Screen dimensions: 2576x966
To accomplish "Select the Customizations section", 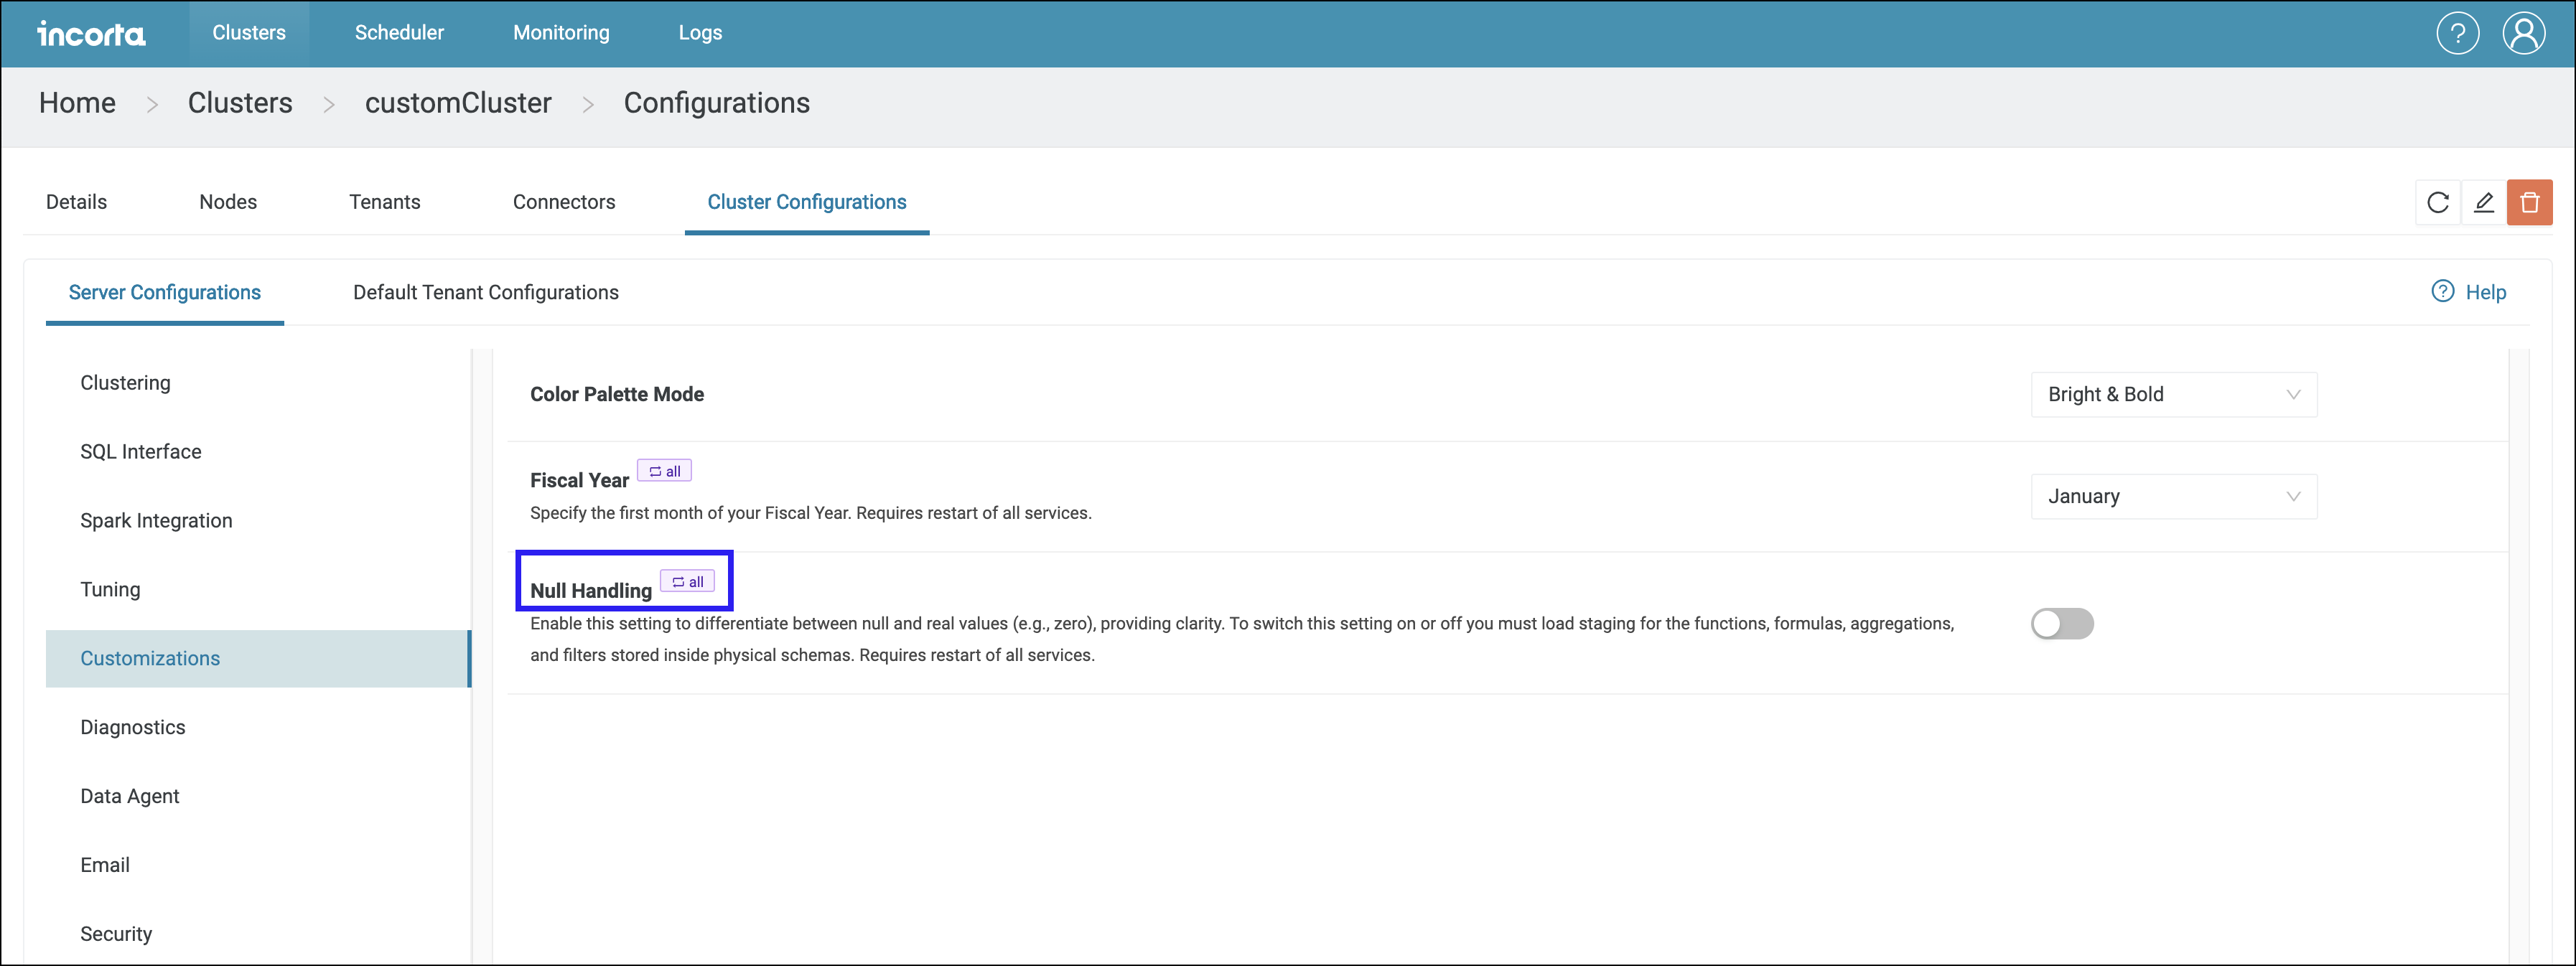I will tap(258, 659).
